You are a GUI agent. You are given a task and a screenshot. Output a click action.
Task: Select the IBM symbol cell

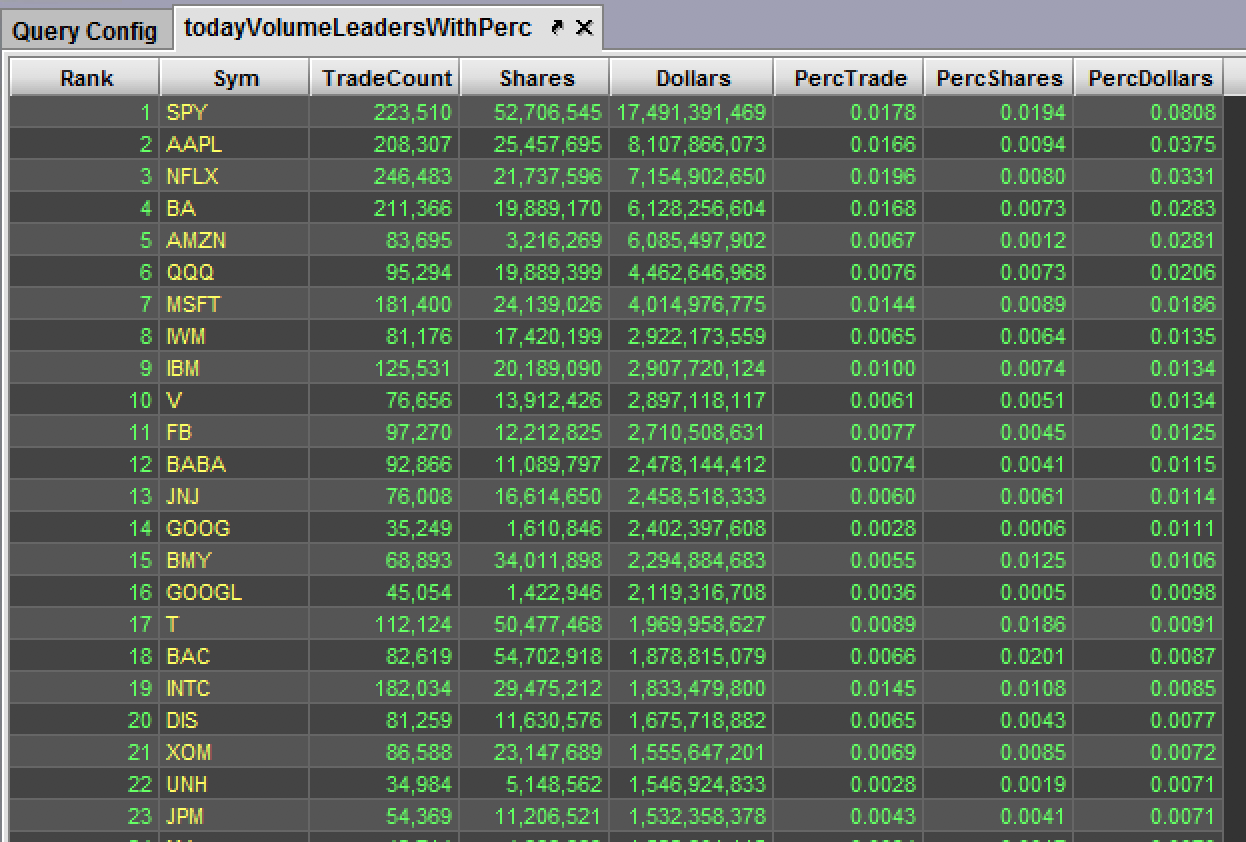[235, 368]
